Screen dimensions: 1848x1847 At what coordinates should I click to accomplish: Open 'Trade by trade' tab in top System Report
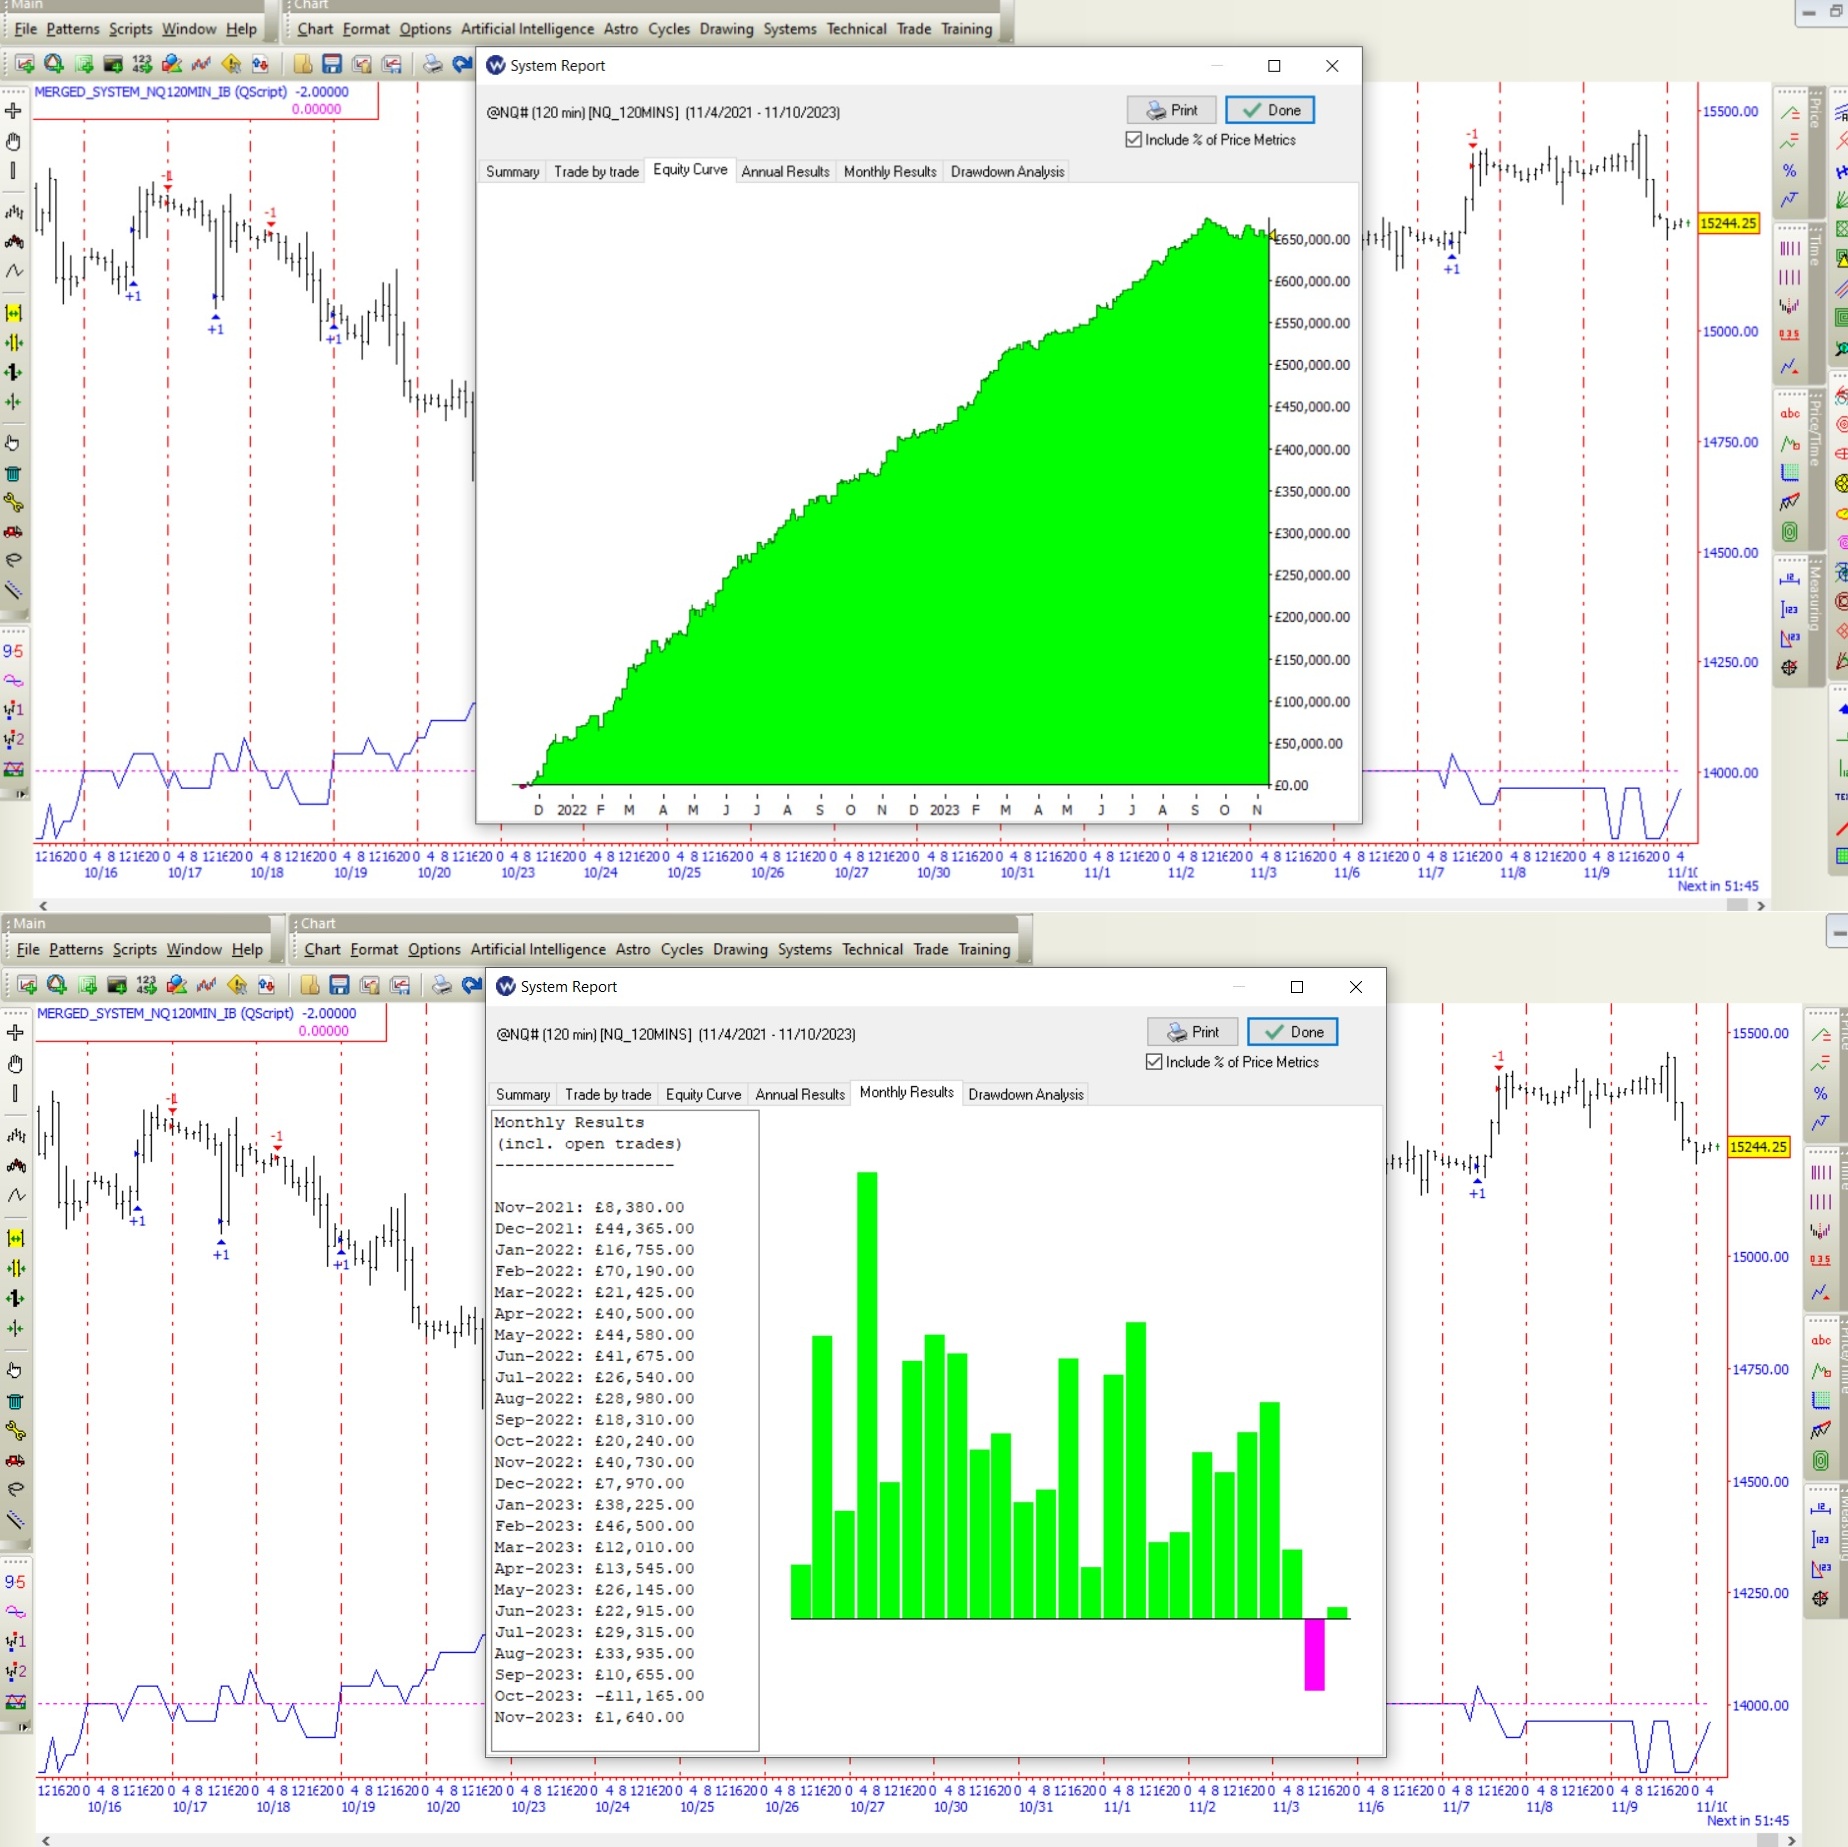click(596, 172)
